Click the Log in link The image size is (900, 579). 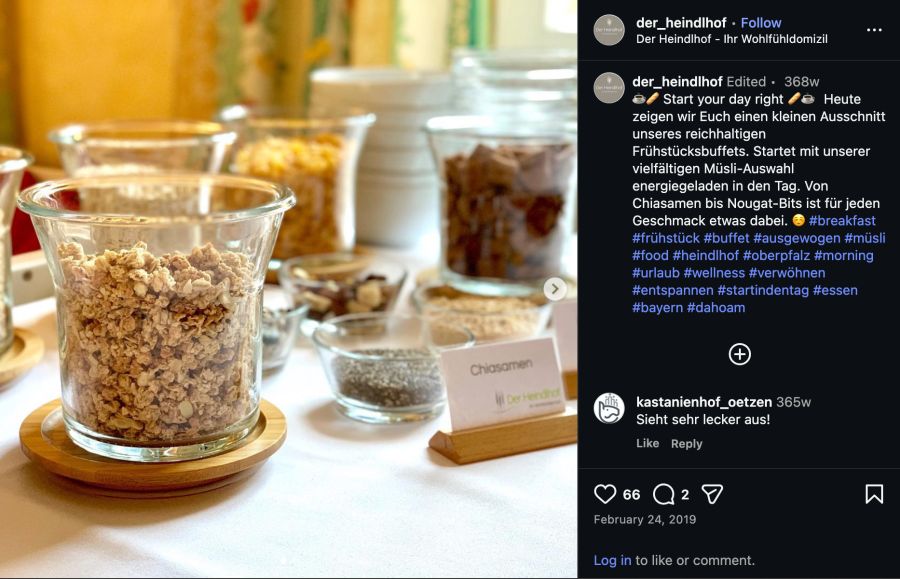coord(612,561)
